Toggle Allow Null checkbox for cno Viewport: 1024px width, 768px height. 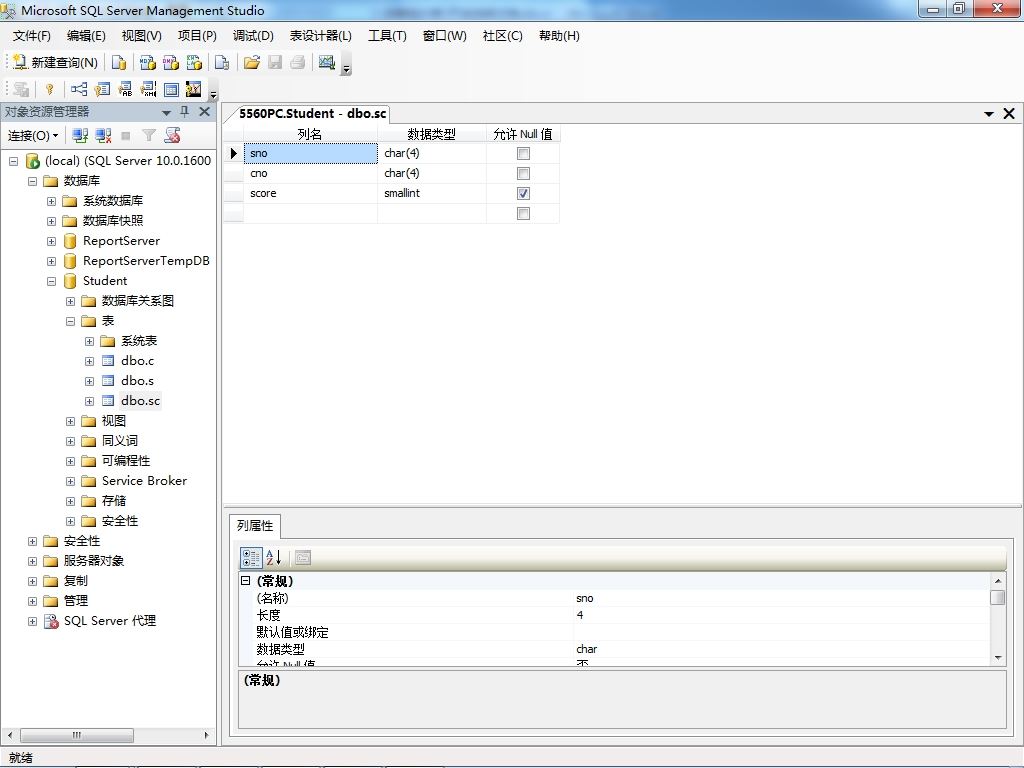coord(523,173)
